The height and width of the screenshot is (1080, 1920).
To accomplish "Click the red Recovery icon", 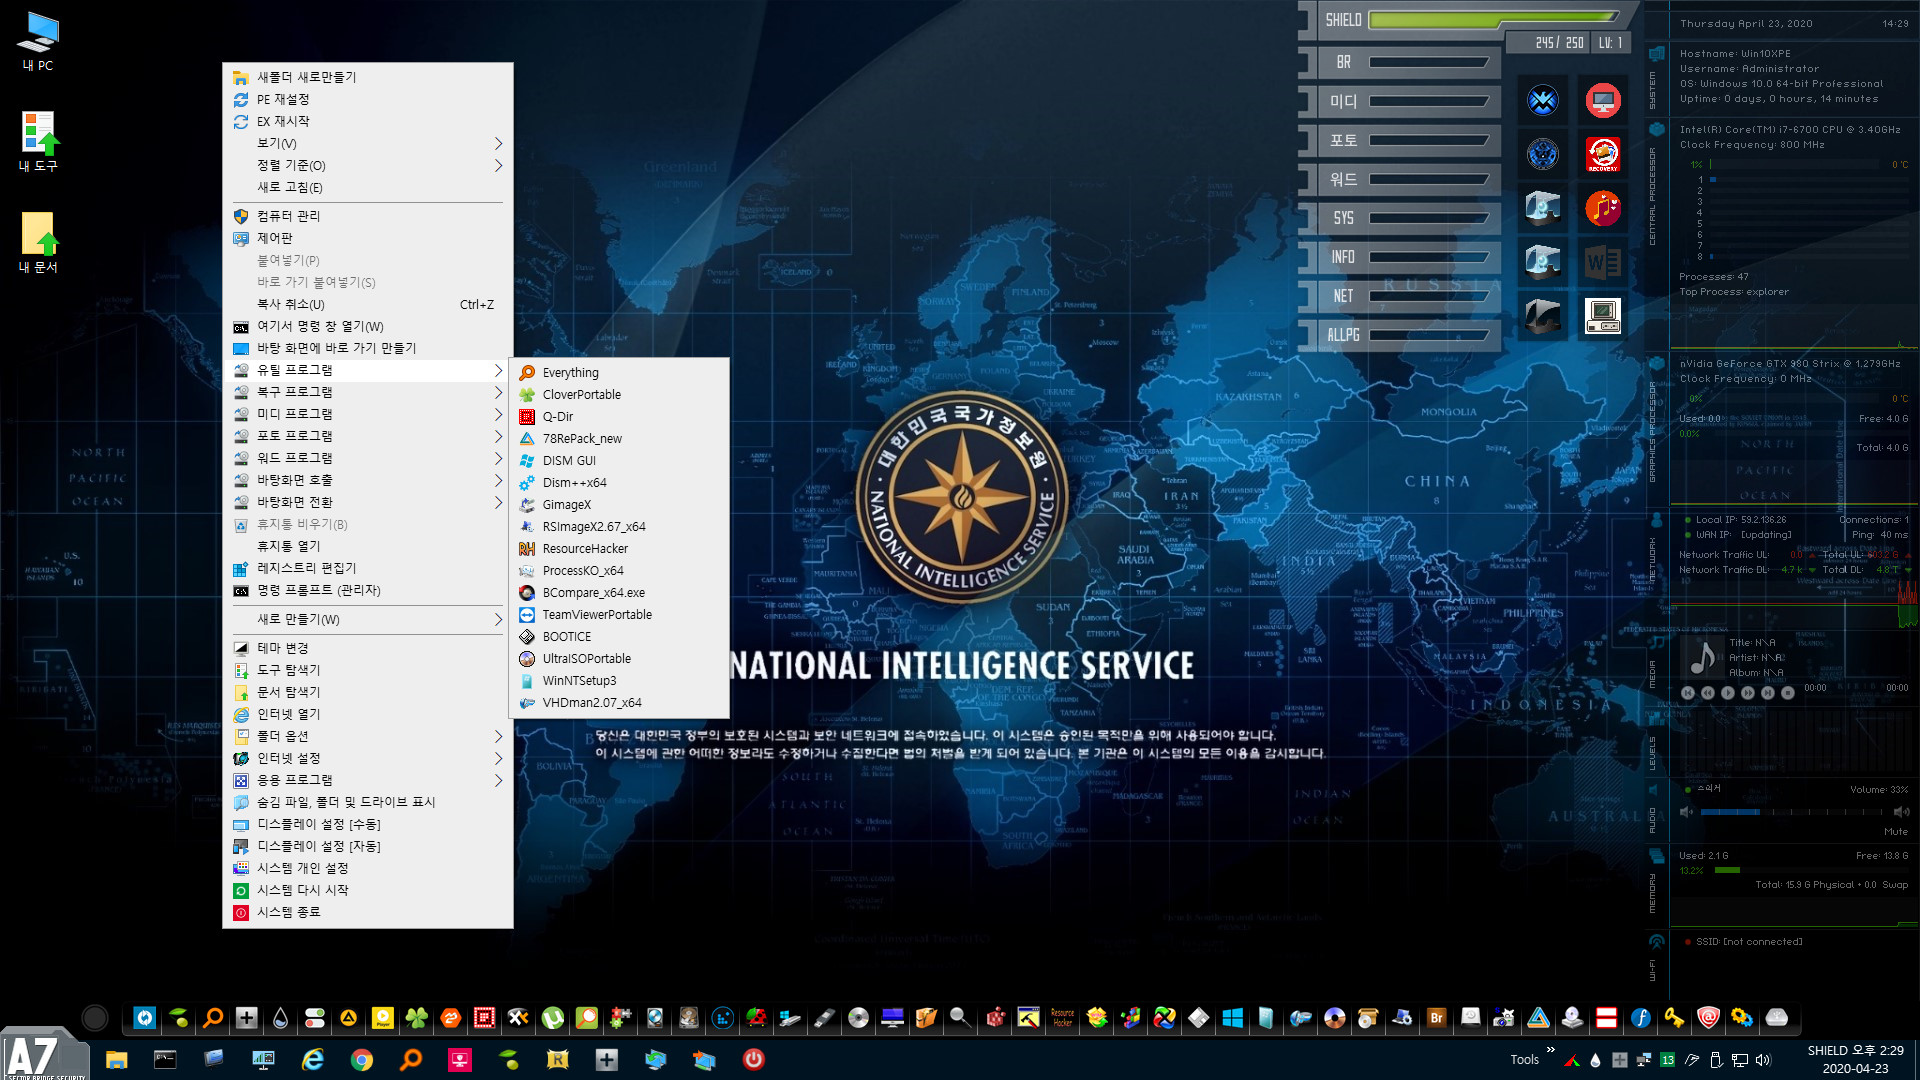I will point(1603,154).
